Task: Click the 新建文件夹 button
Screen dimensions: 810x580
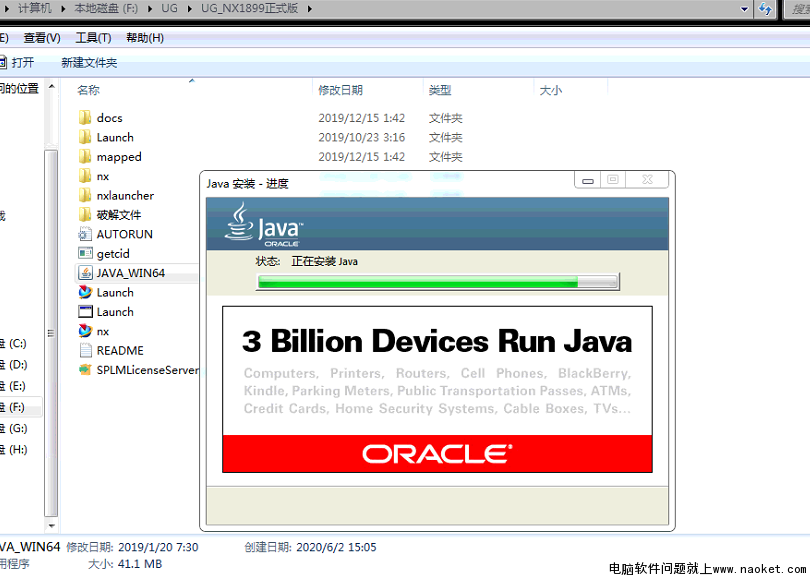Action: click(89, 62)
